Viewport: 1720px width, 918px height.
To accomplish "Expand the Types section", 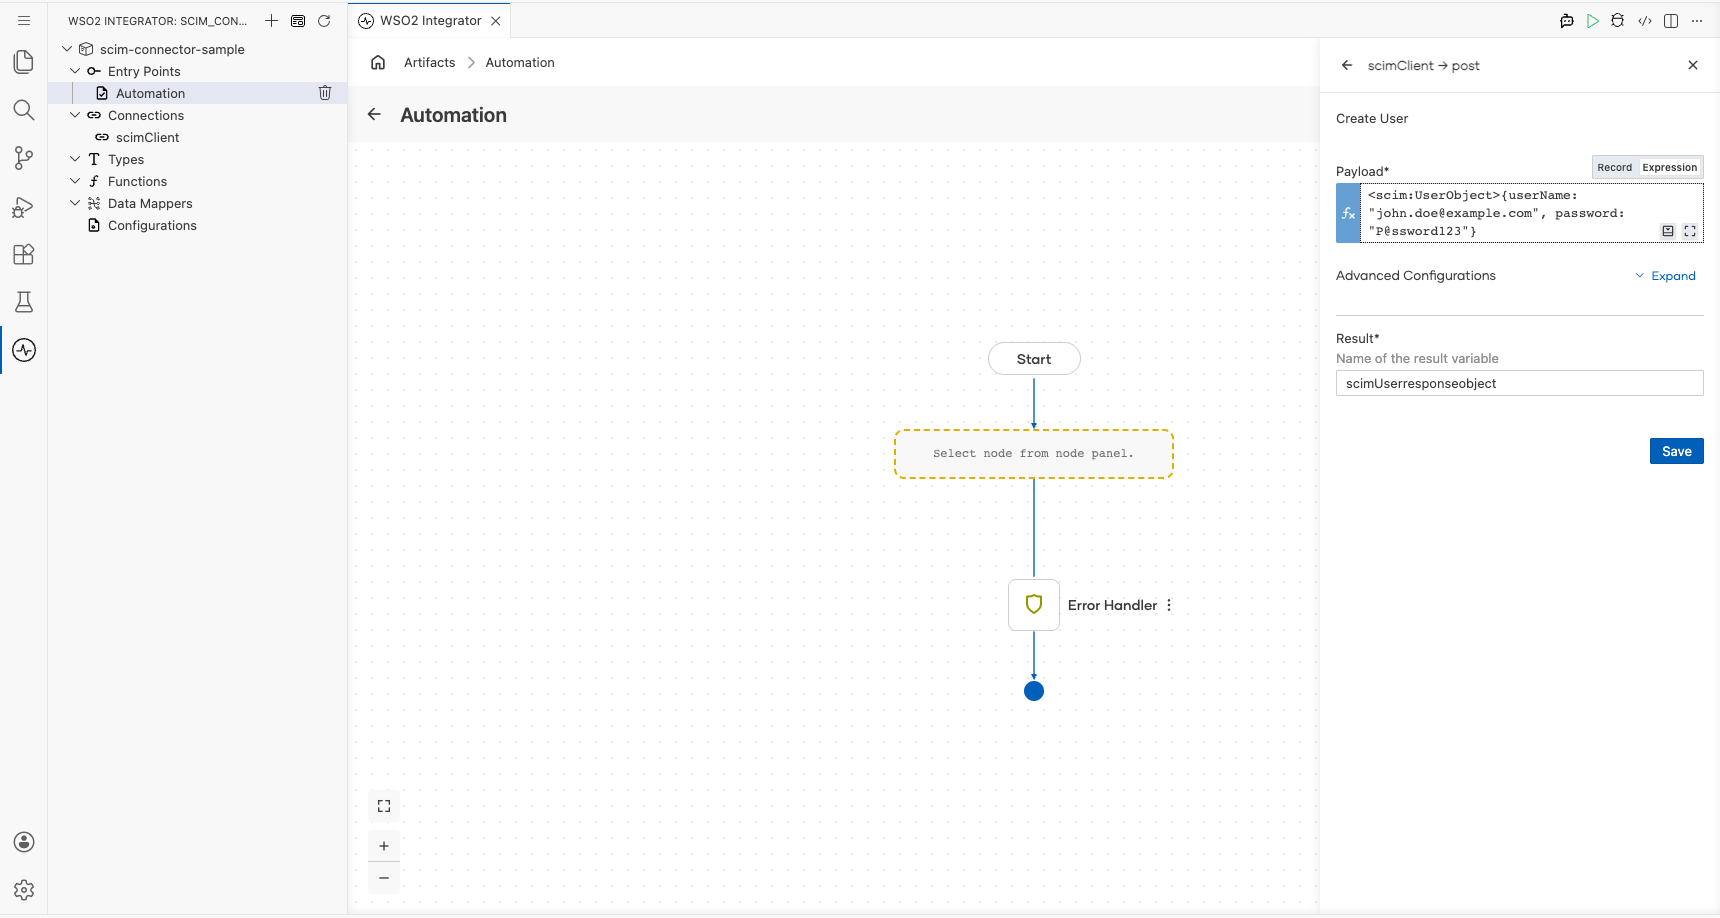I will 75,159.
